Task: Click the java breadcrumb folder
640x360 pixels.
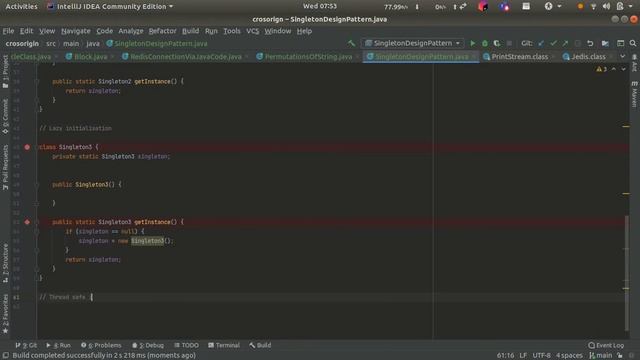Action: click(93, 44)
